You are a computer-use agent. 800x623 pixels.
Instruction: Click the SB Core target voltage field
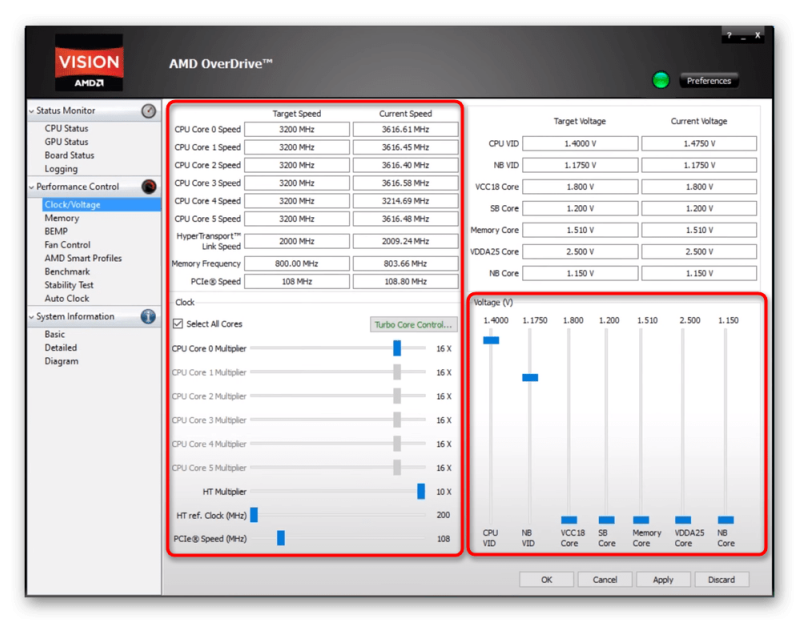pyautogui.click(x=580, y=208)
